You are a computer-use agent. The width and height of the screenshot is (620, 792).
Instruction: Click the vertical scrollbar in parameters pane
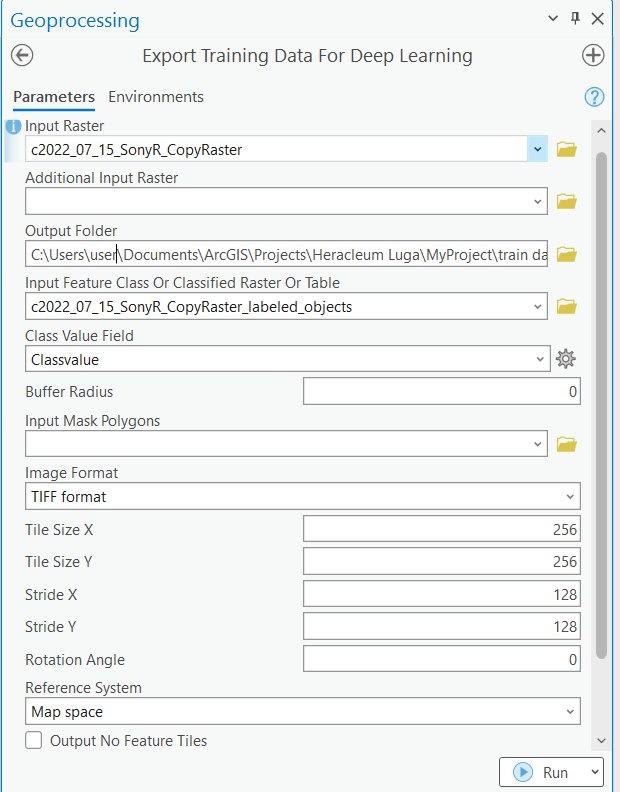pos(600,400)
